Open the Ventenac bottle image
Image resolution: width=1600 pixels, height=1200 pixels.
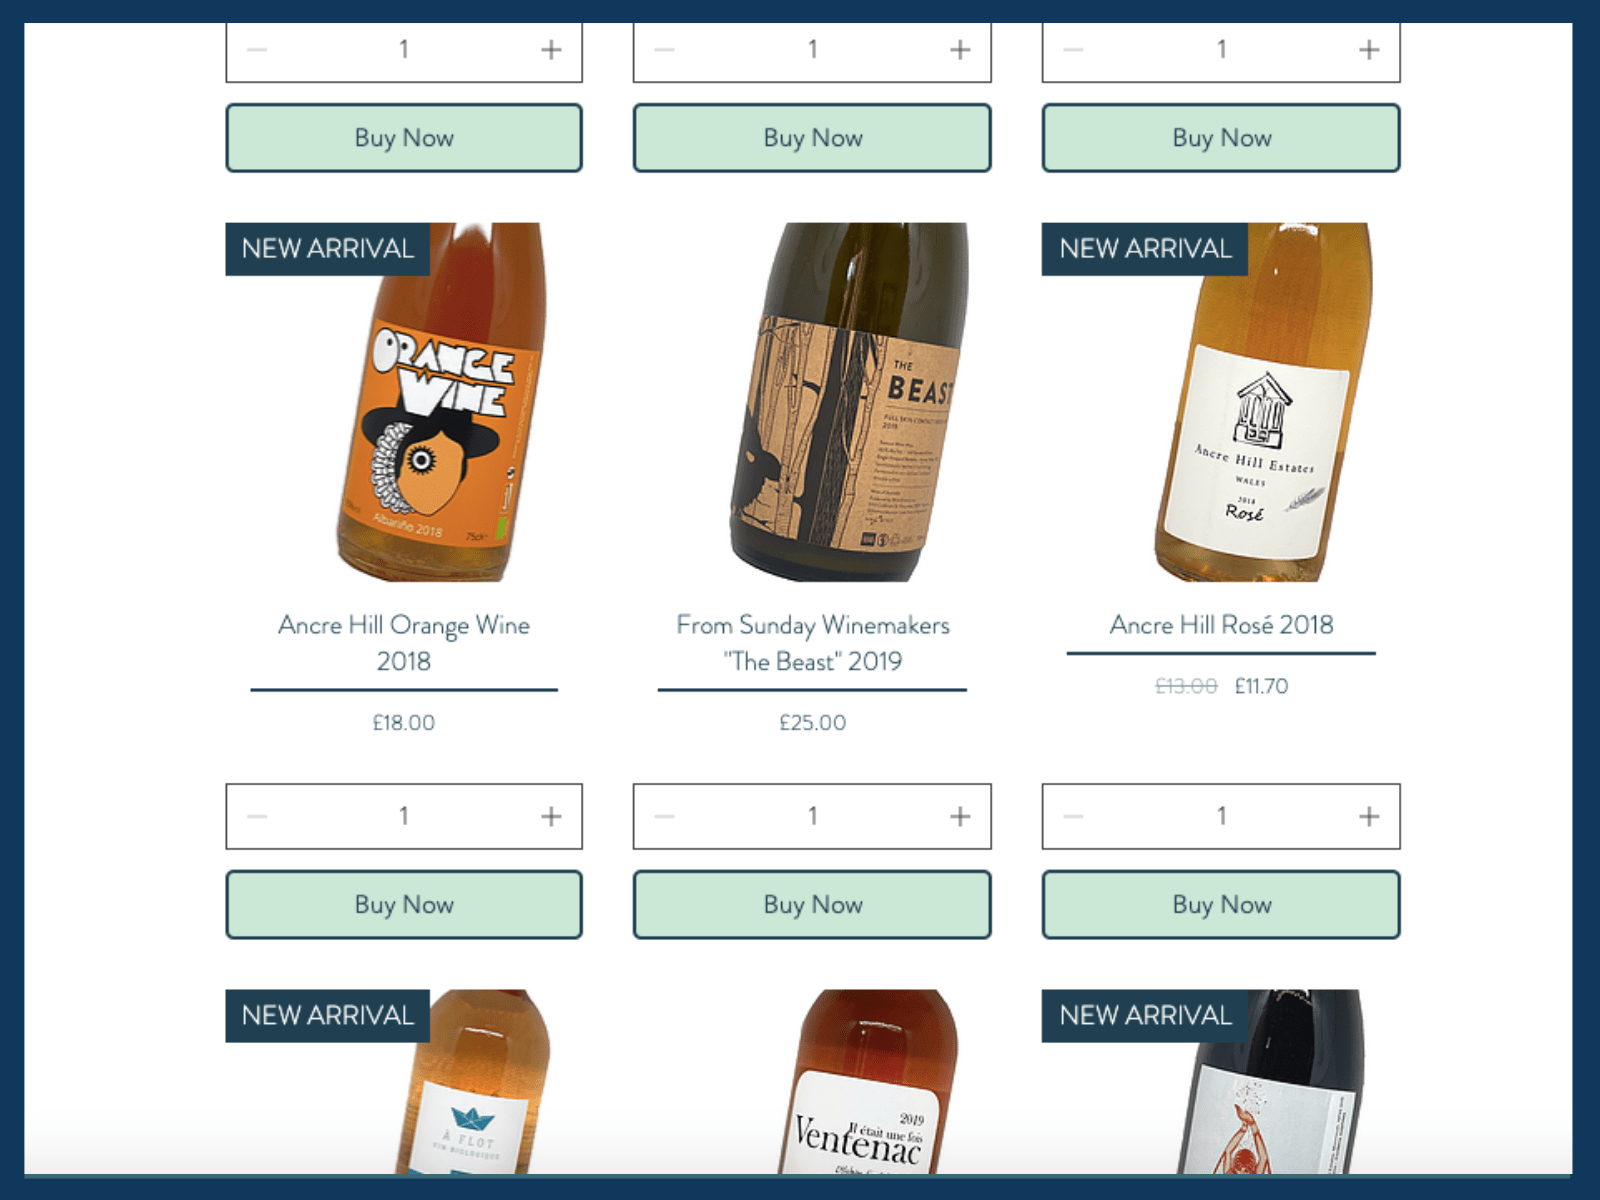click(x=812, y=1082)
